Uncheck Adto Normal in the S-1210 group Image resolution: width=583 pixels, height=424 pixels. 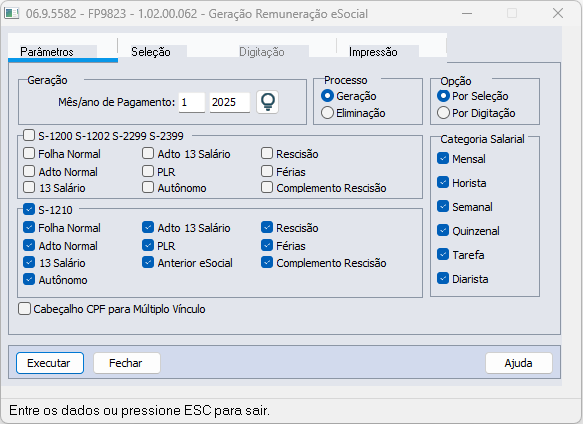click(29, 245)
